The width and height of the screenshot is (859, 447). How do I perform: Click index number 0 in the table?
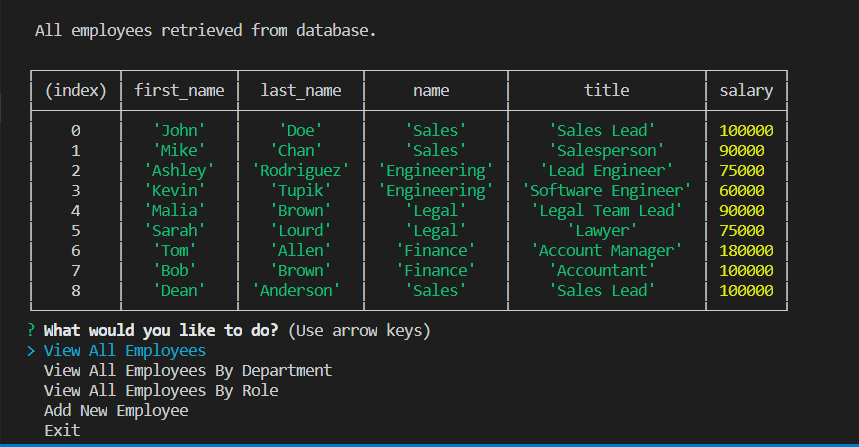click(76, 130)
